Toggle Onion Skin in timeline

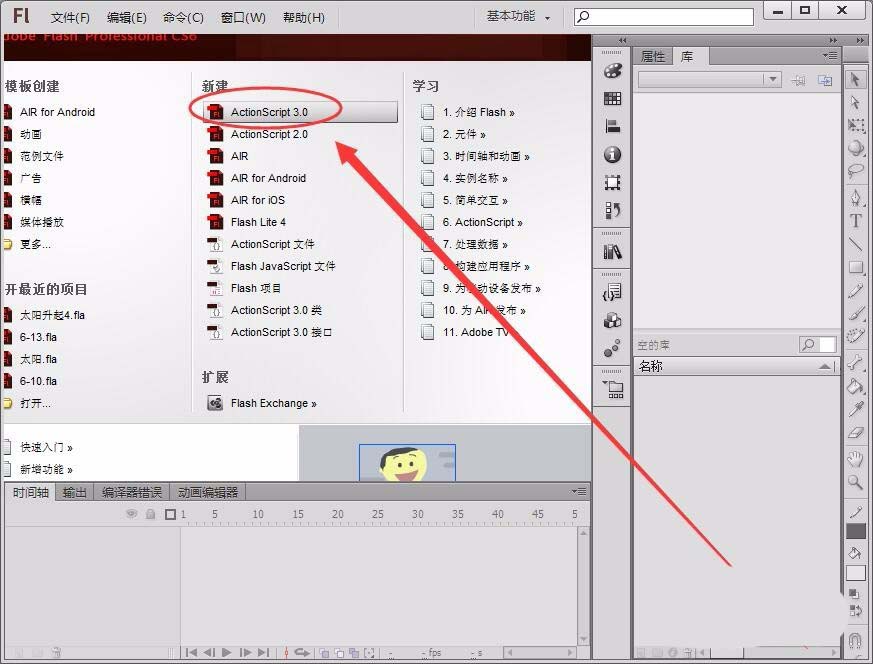[325, 653]
